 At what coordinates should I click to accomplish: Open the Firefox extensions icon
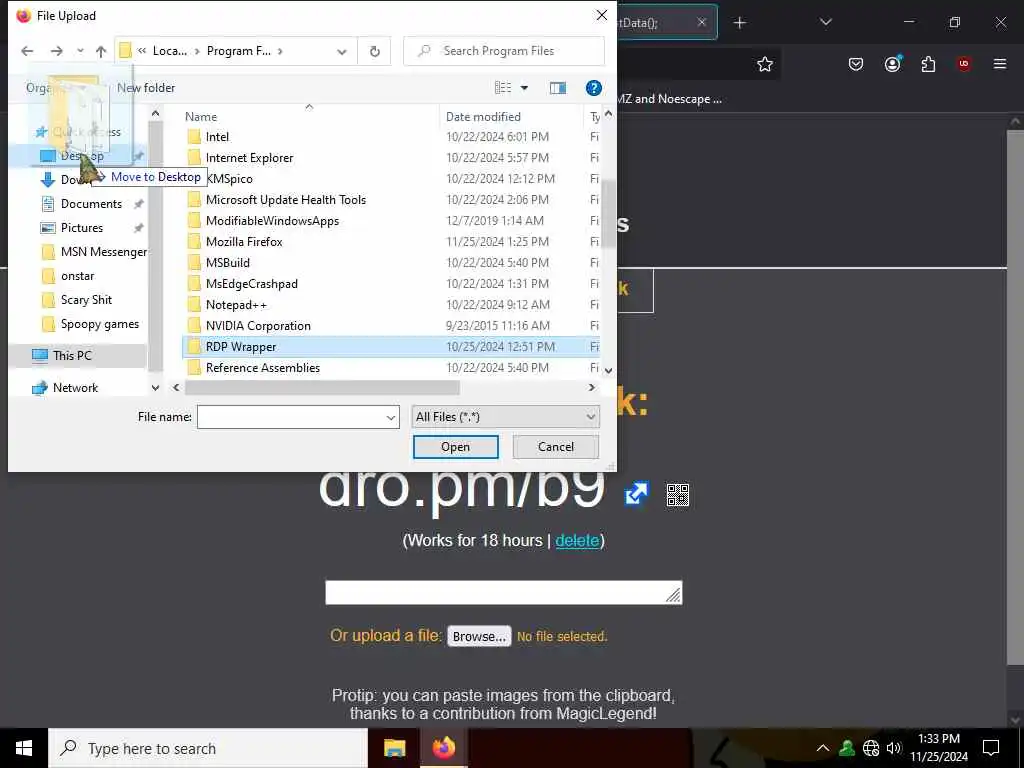pos(928,64)
